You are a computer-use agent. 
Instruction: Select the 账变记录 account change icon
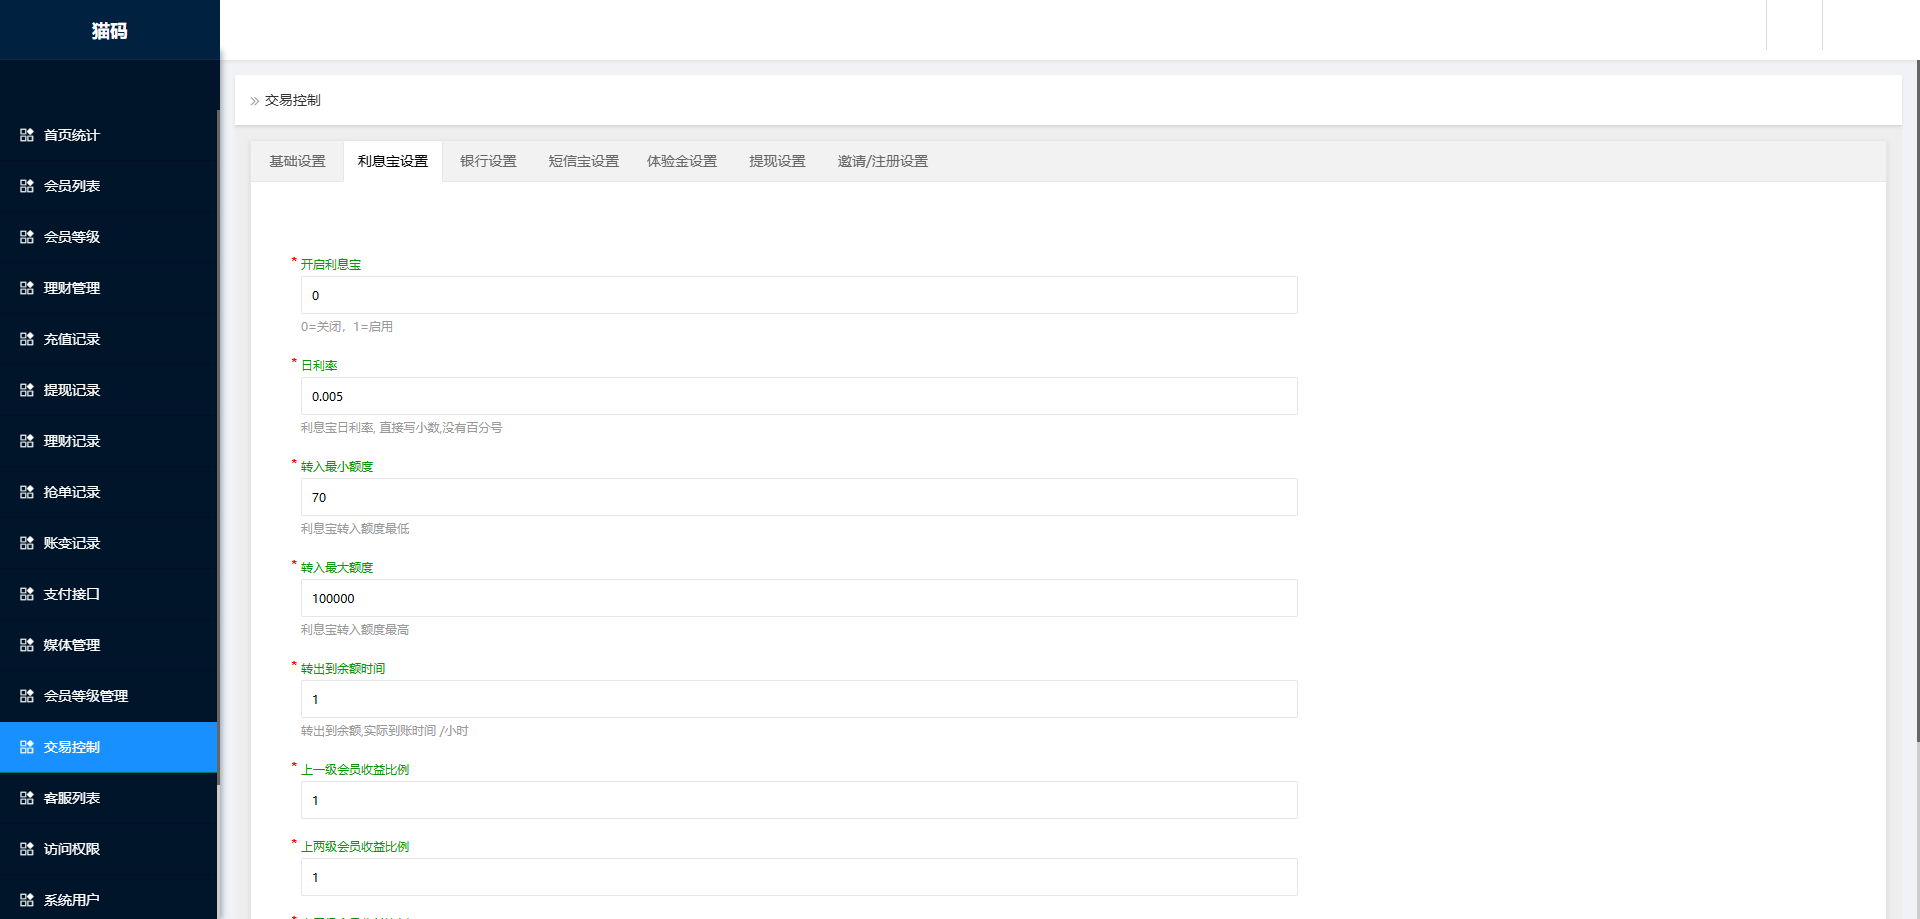(x=26, y=543)
